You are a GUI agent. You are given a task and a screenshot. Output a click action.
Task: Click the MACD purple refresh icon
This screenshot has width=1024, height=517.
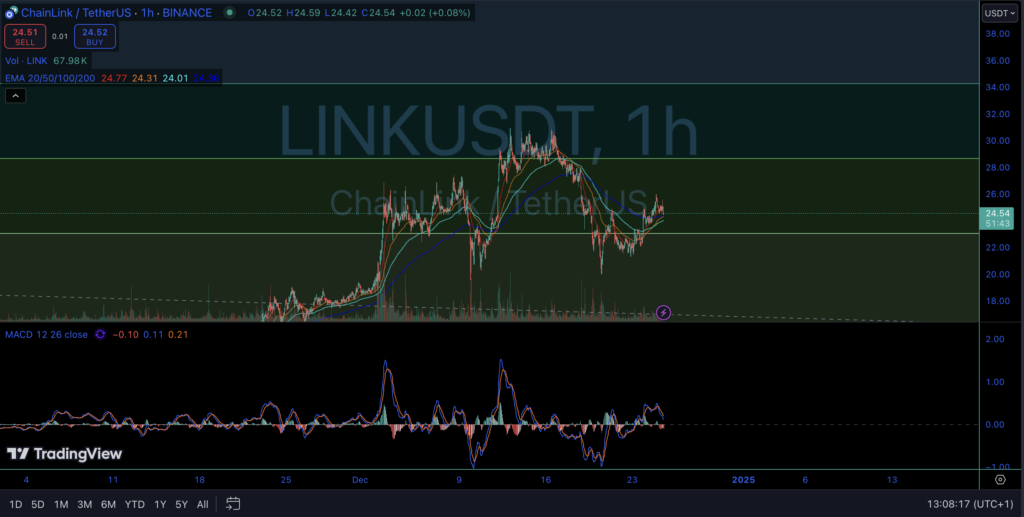(100, 334)
